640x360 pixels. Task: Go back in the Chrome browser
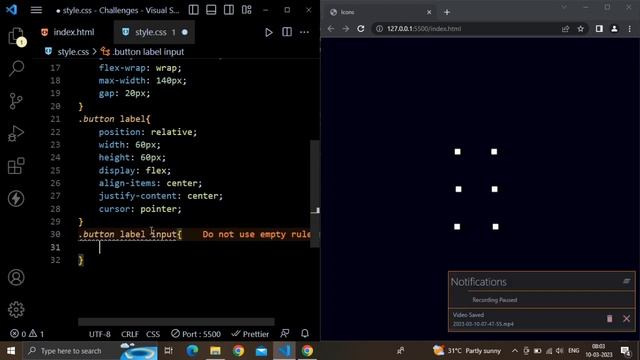pyautogui.click(x=331, y=29)
